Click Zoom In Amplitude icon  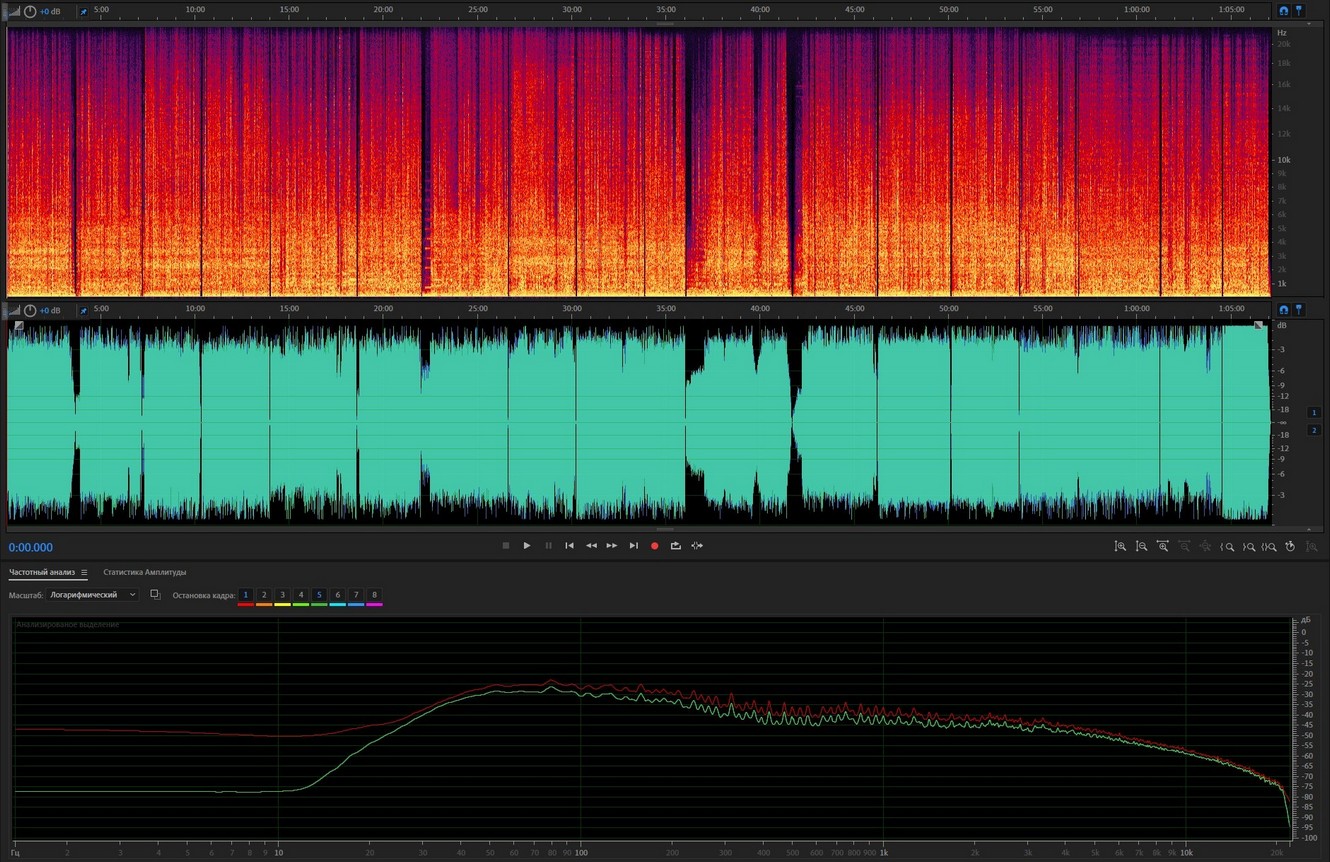1120,547
